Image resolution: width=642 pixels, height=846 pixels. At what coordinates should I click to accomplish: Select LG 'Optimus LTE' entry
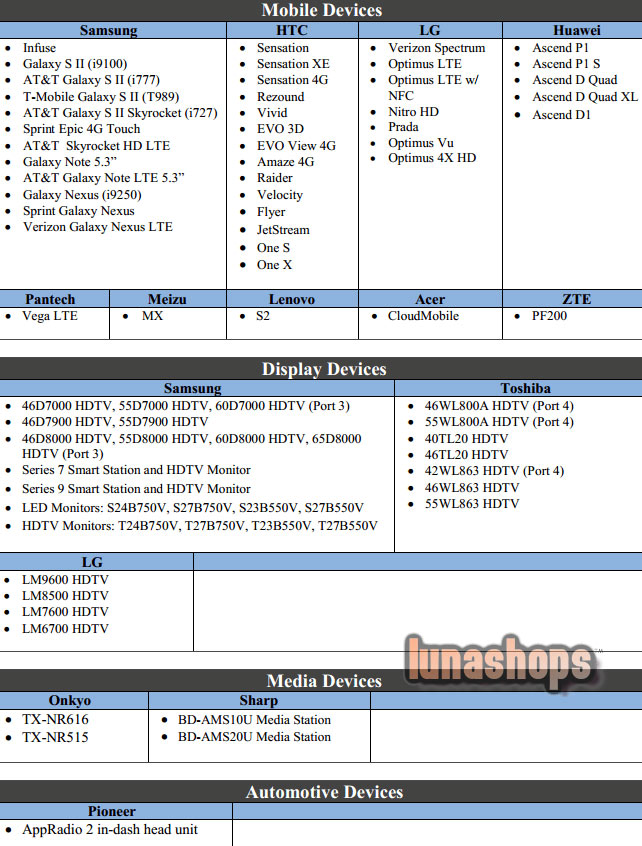pos(425,64)
